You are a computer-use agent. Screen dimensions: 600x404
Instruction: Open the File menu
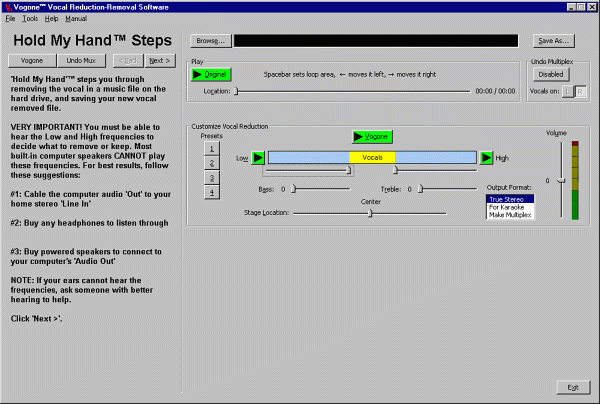click(x=10, y=18)
